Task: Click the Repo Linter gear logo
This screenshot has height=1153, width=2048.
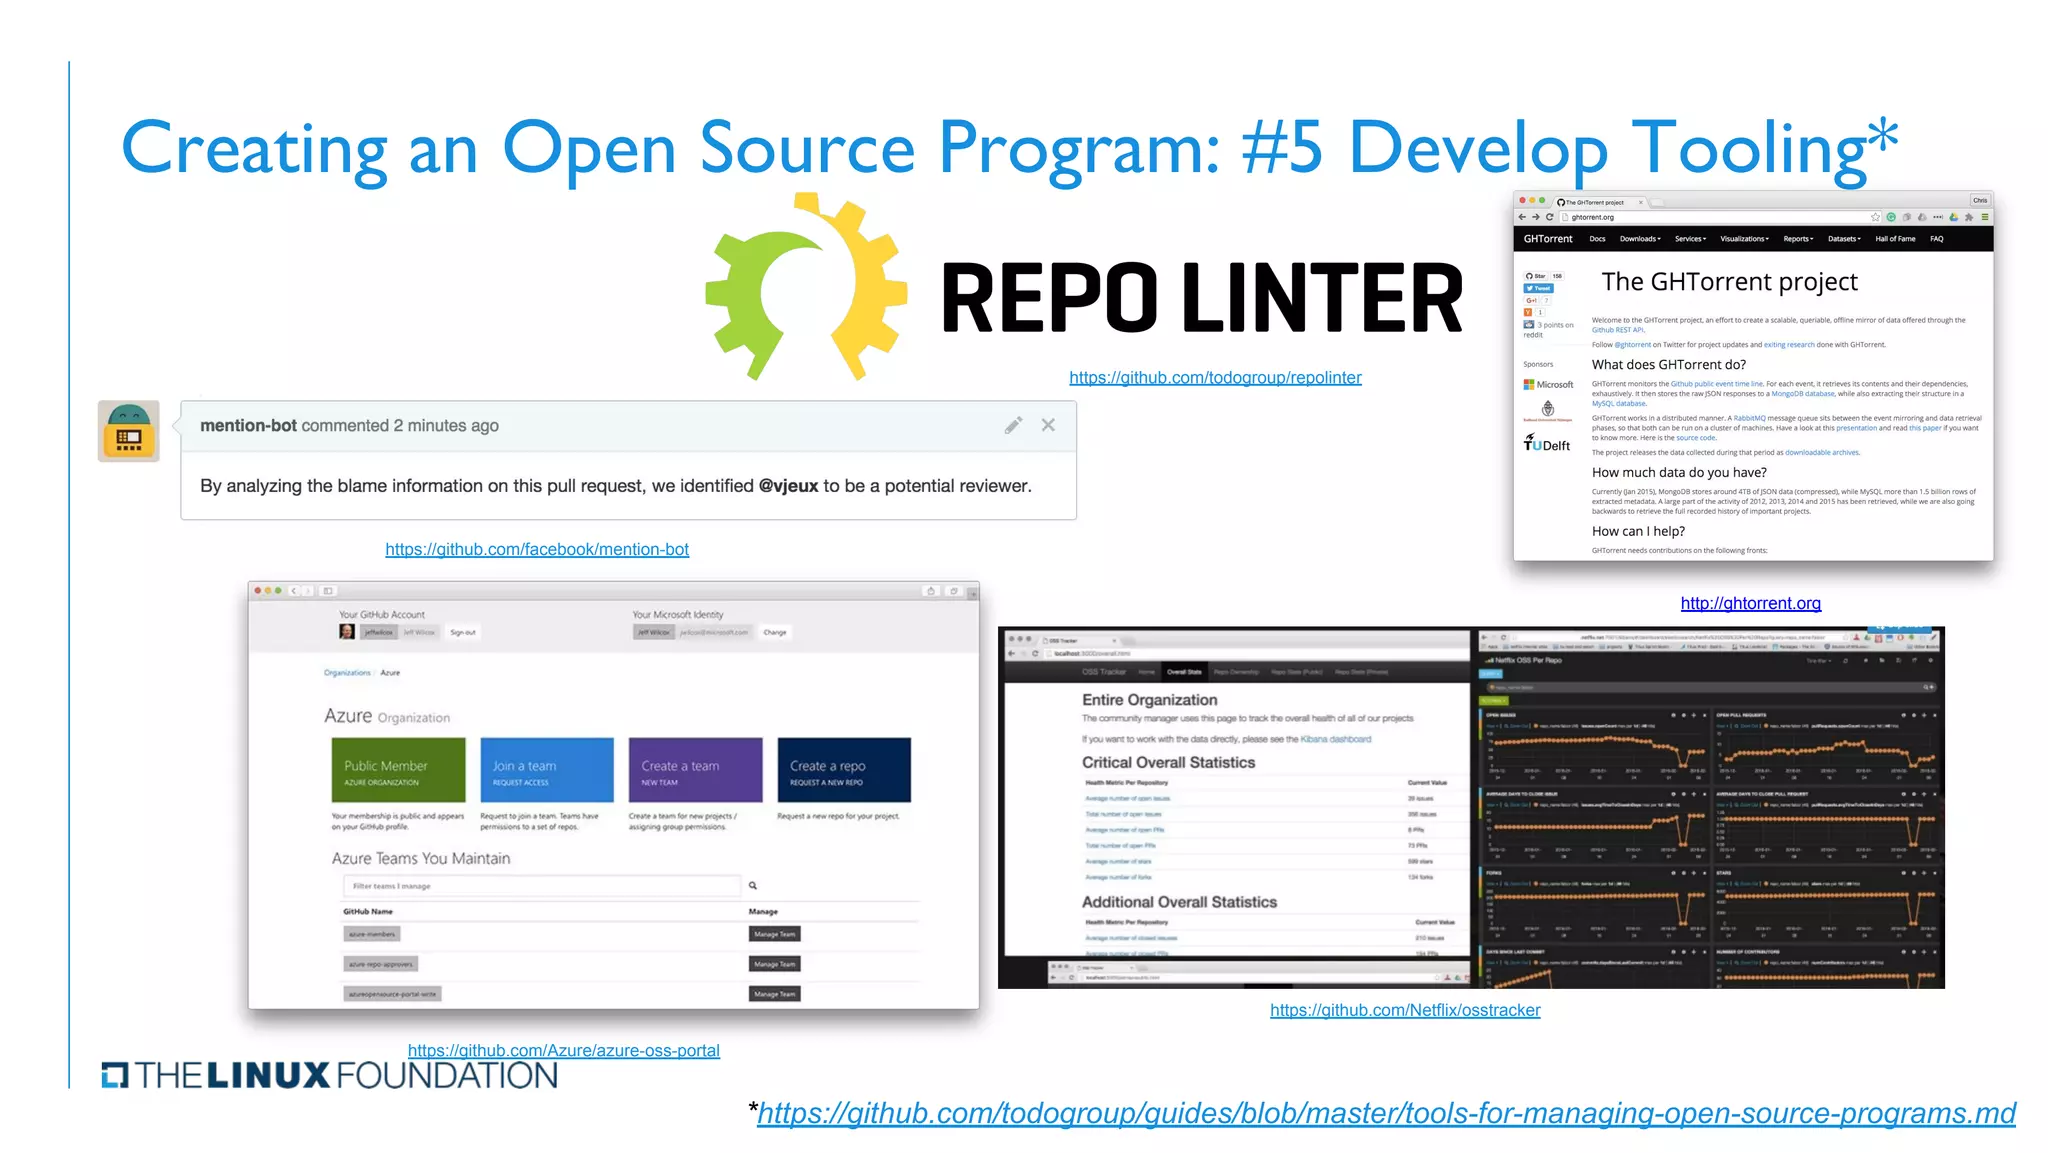Action: point(806,287)
